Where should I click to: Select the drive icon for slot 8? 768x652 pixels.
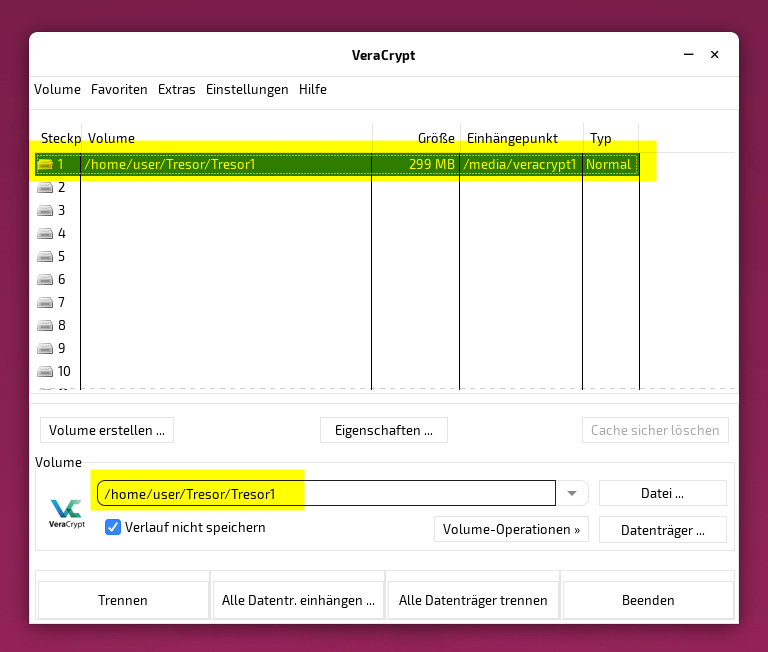point(45,325)
